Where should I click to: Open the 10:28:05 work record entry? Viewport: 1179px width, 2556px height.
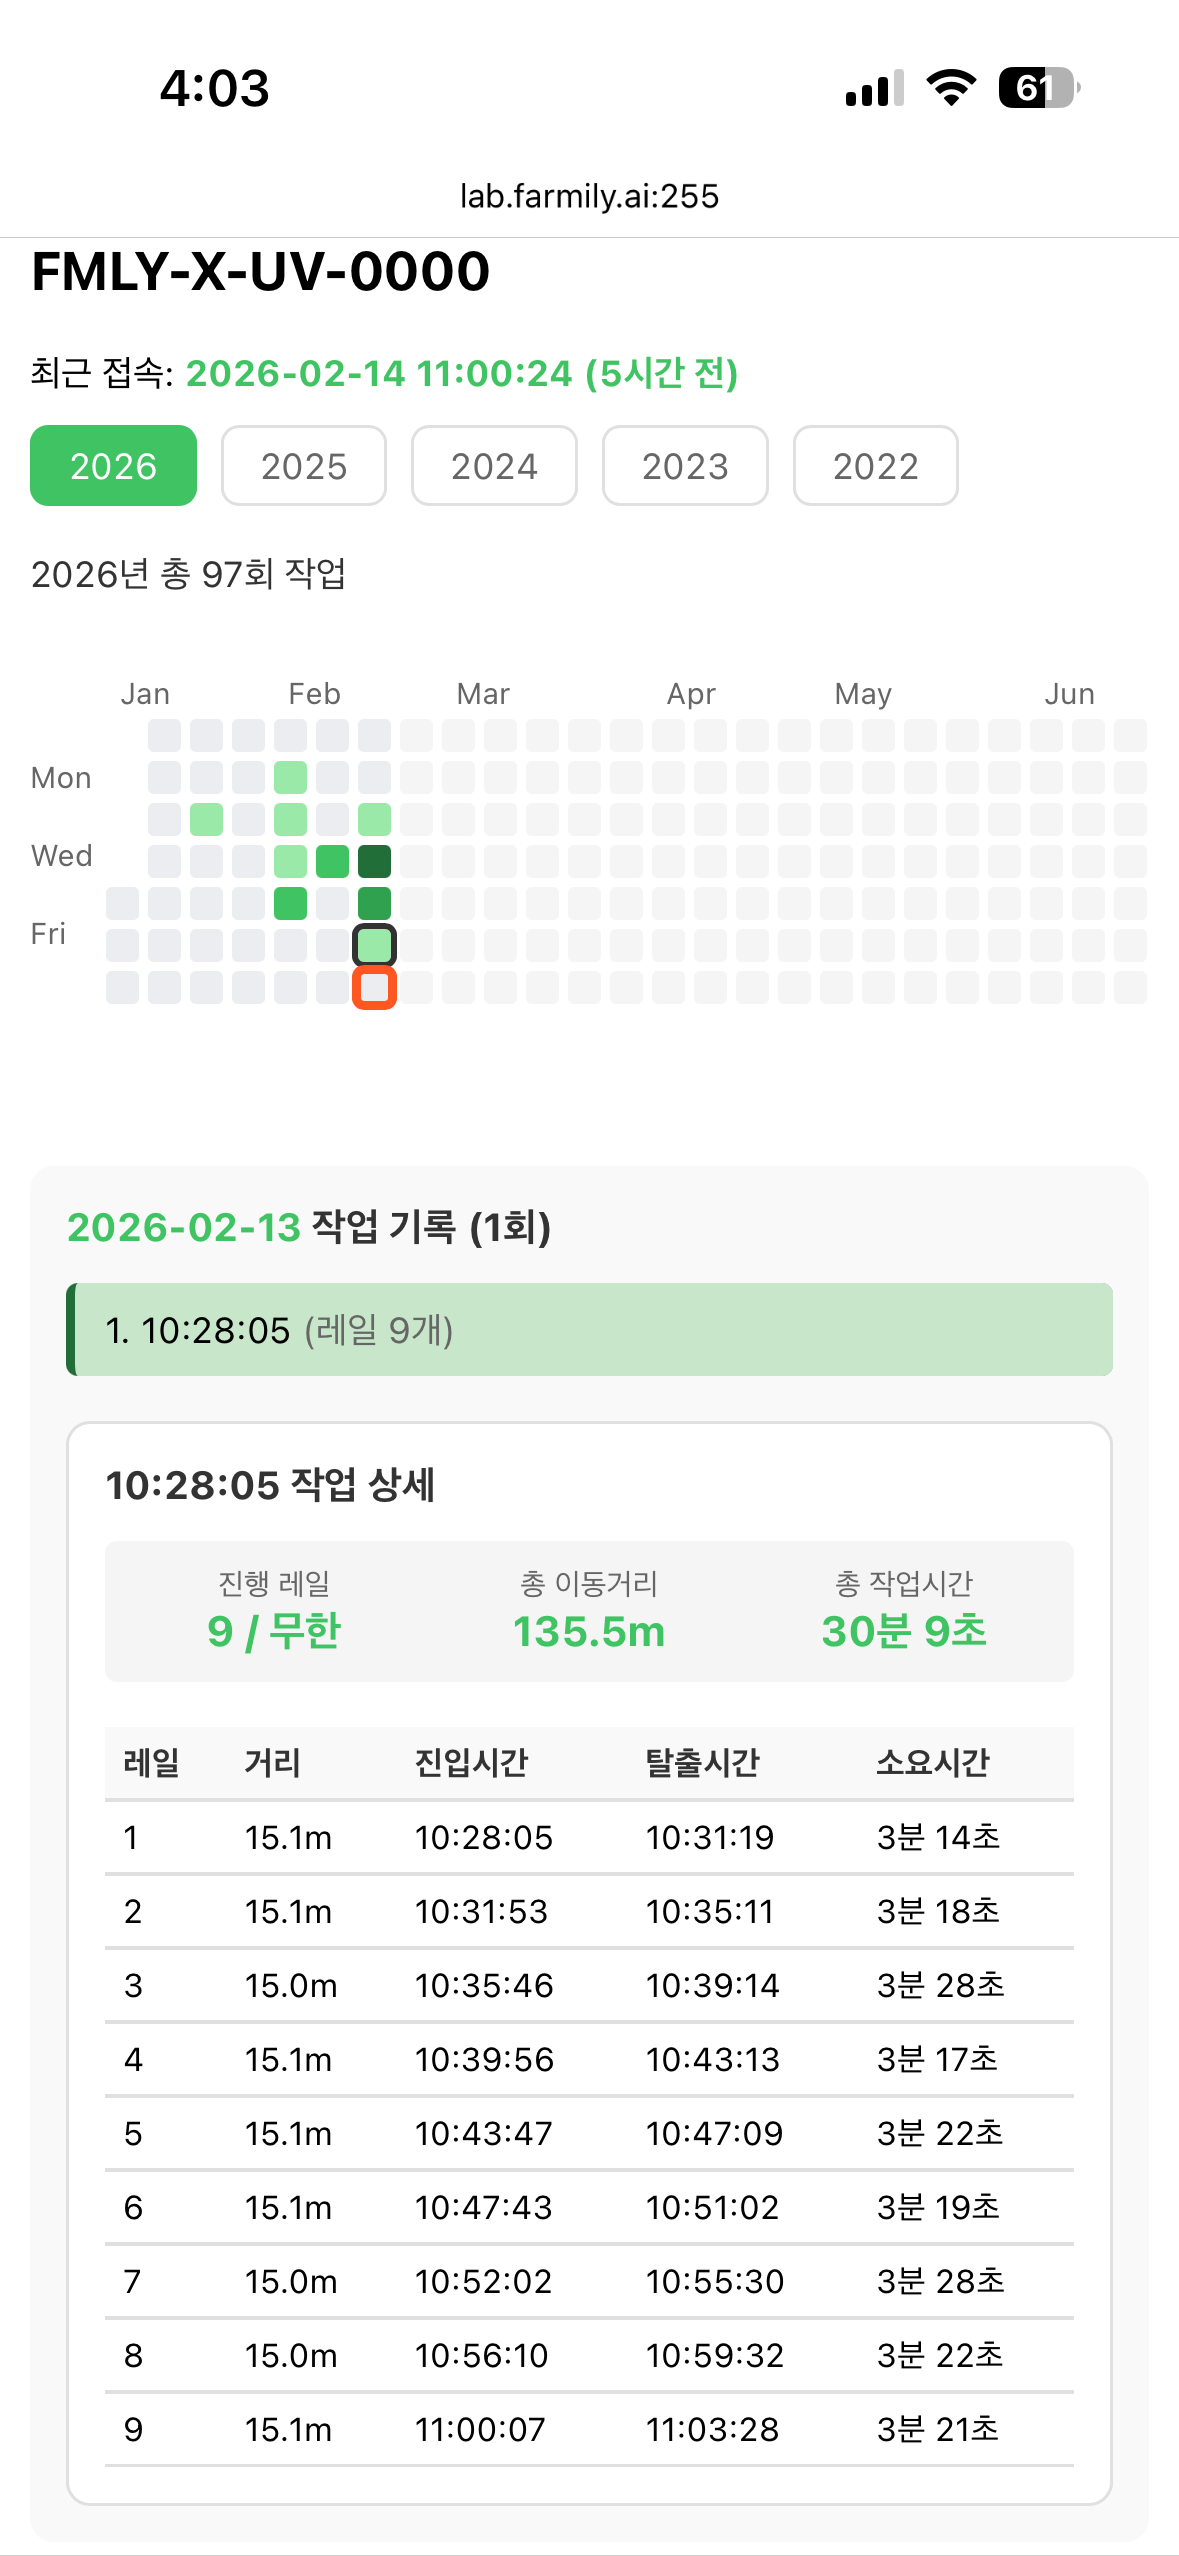coord(589,1330)
